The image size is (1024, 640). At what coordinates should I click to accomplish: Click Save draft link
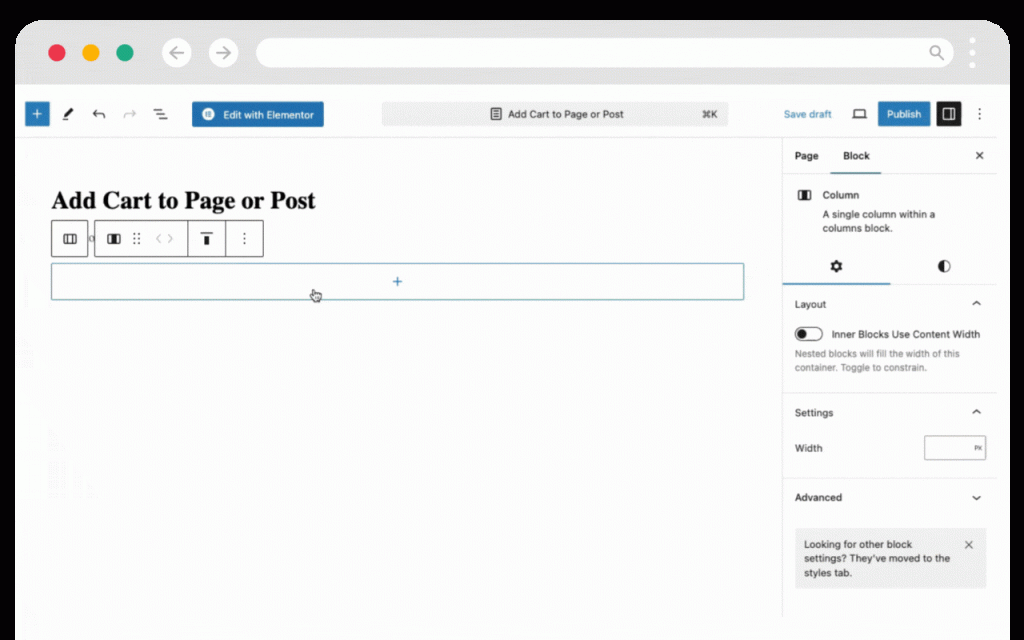click(807, 114)
